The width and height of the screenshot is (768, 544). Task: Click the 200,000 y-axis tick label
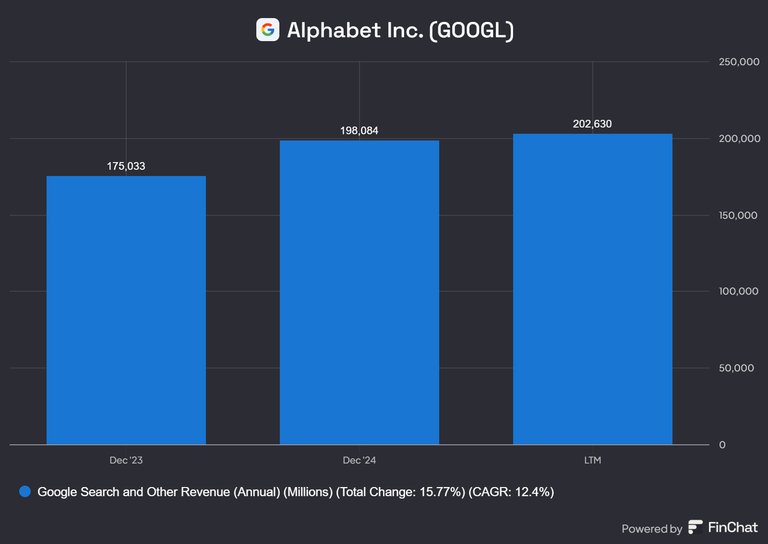click(x=739, y=139)
